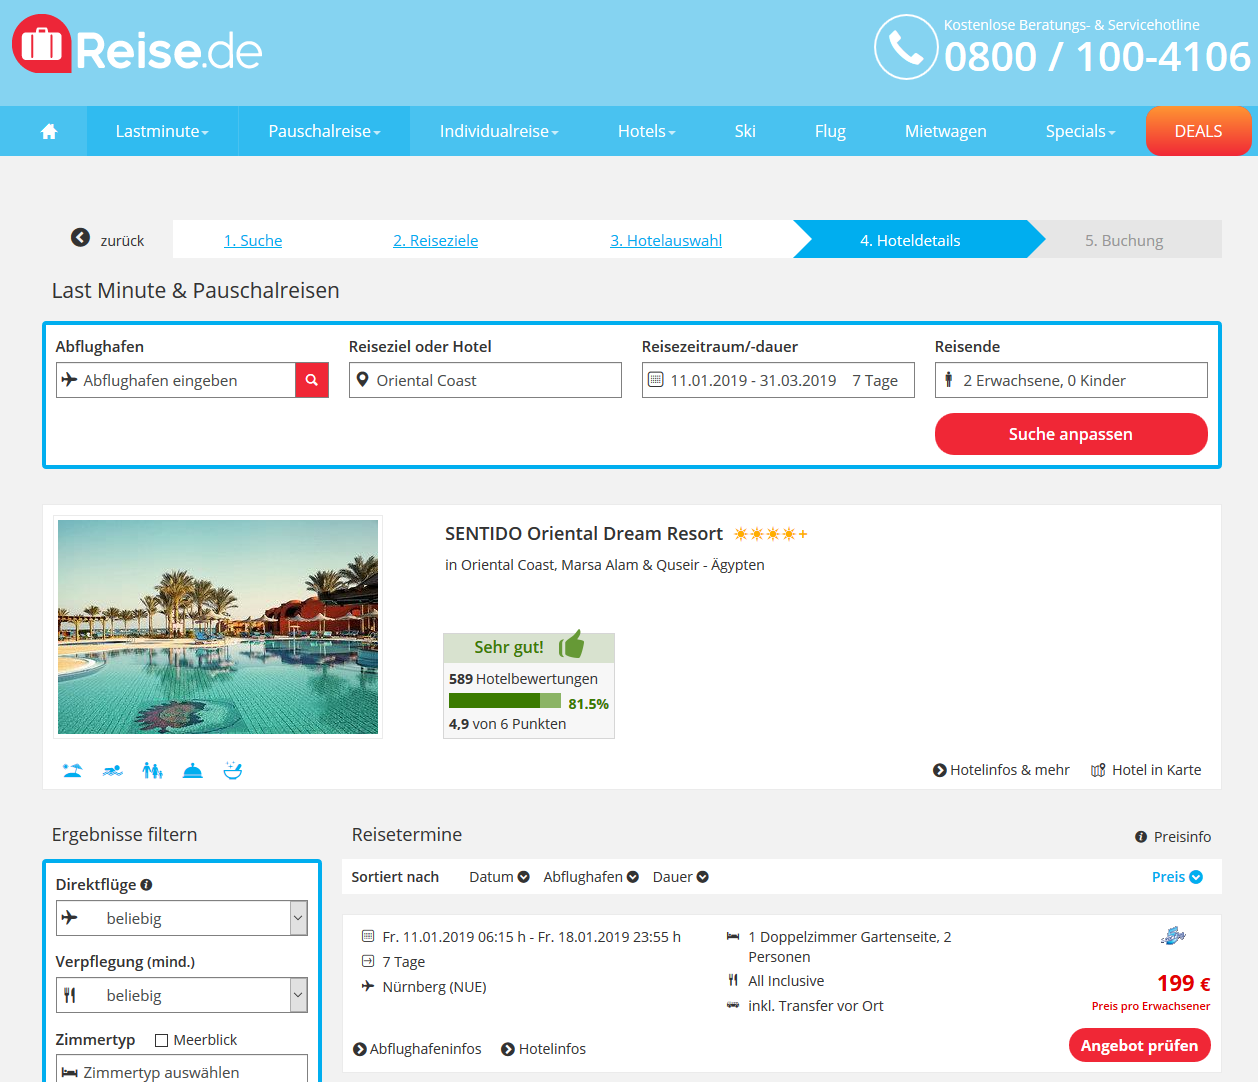Open Abflughafeninfos link
Viewport: 1258px width, 1082px height.
pyautogui.click(x=417, y=1049)
